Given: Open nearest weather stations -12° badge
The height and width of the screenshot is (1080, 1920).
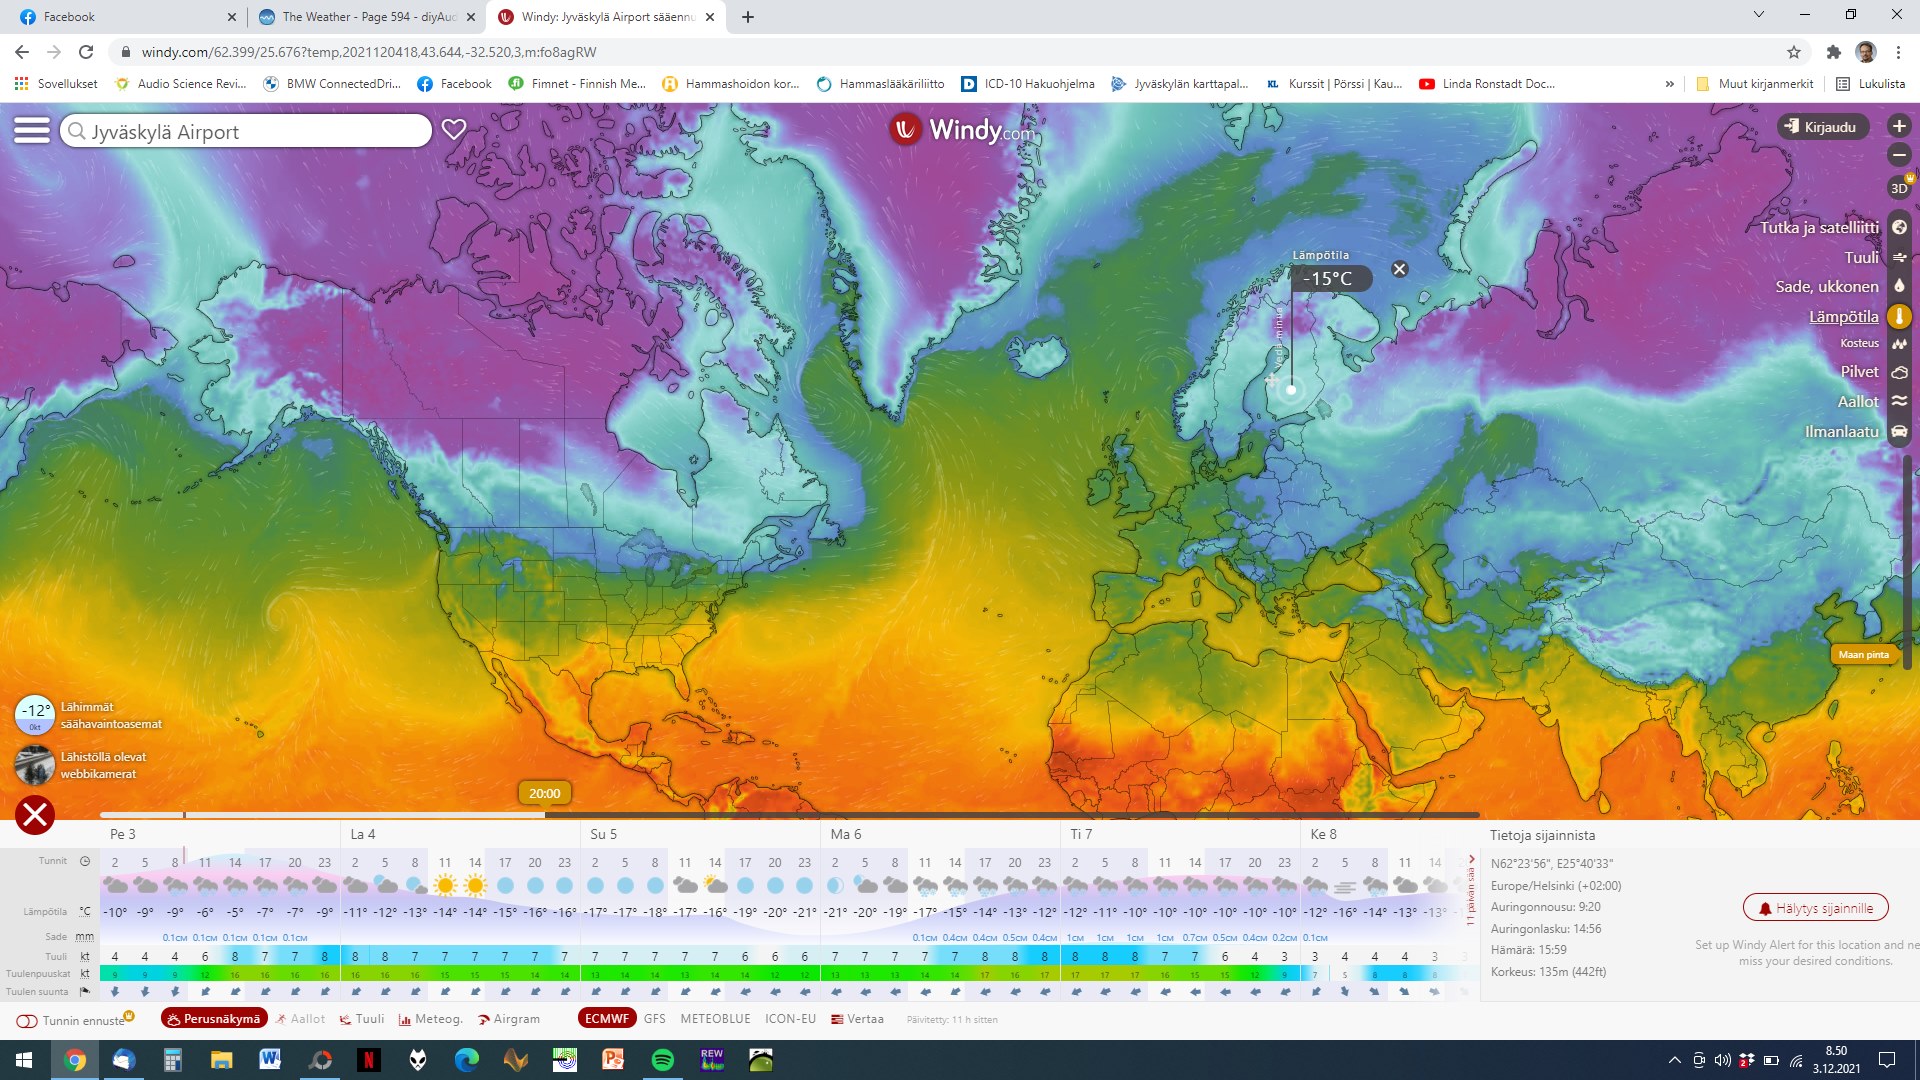Looking at the screenshot, I should (35, 714).
